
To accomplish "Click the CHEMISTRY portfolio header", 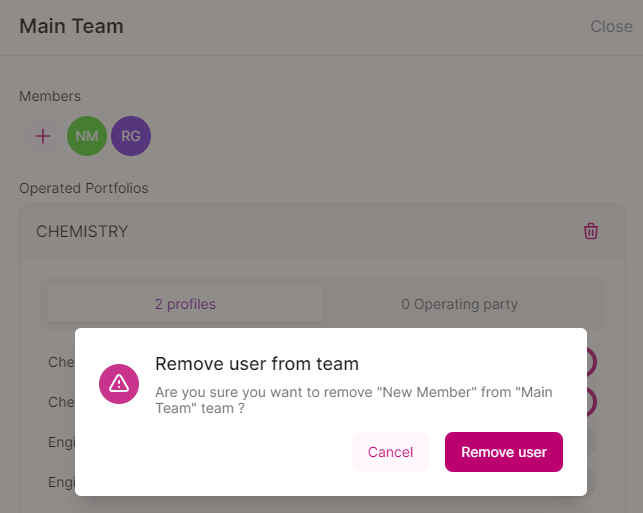I will [82, 231].
